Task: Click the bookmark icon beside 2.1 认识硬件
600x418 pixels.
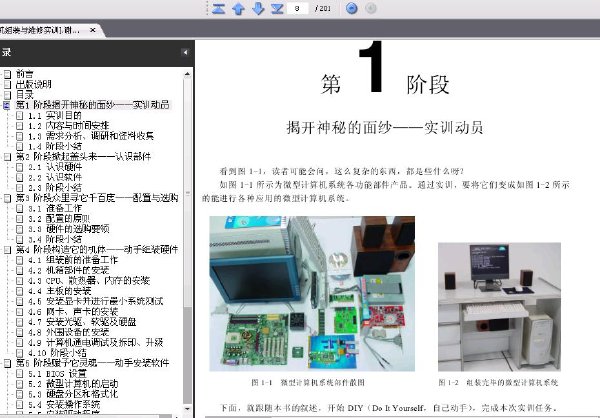Action: click(x=20, y=167)
